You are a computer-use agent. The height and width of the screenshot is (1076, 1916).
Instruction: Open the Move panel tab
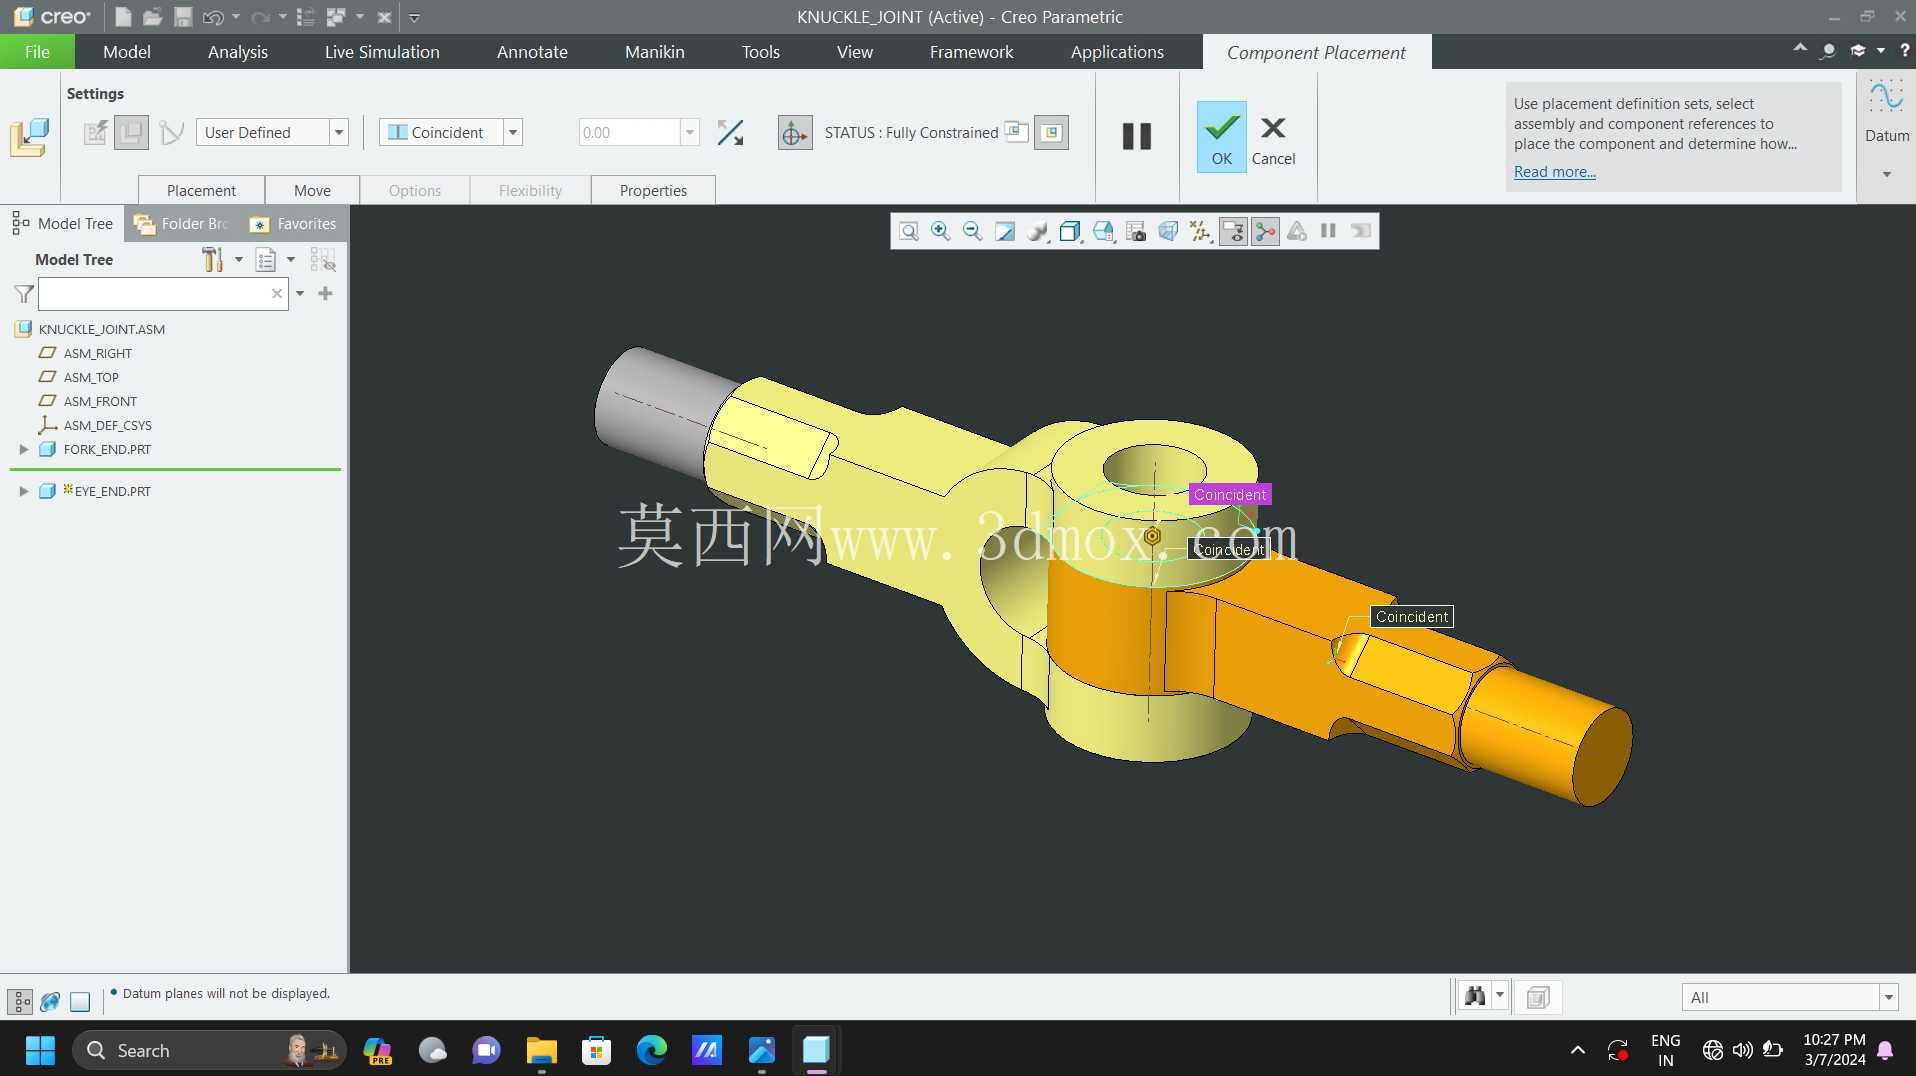[312, 190]
